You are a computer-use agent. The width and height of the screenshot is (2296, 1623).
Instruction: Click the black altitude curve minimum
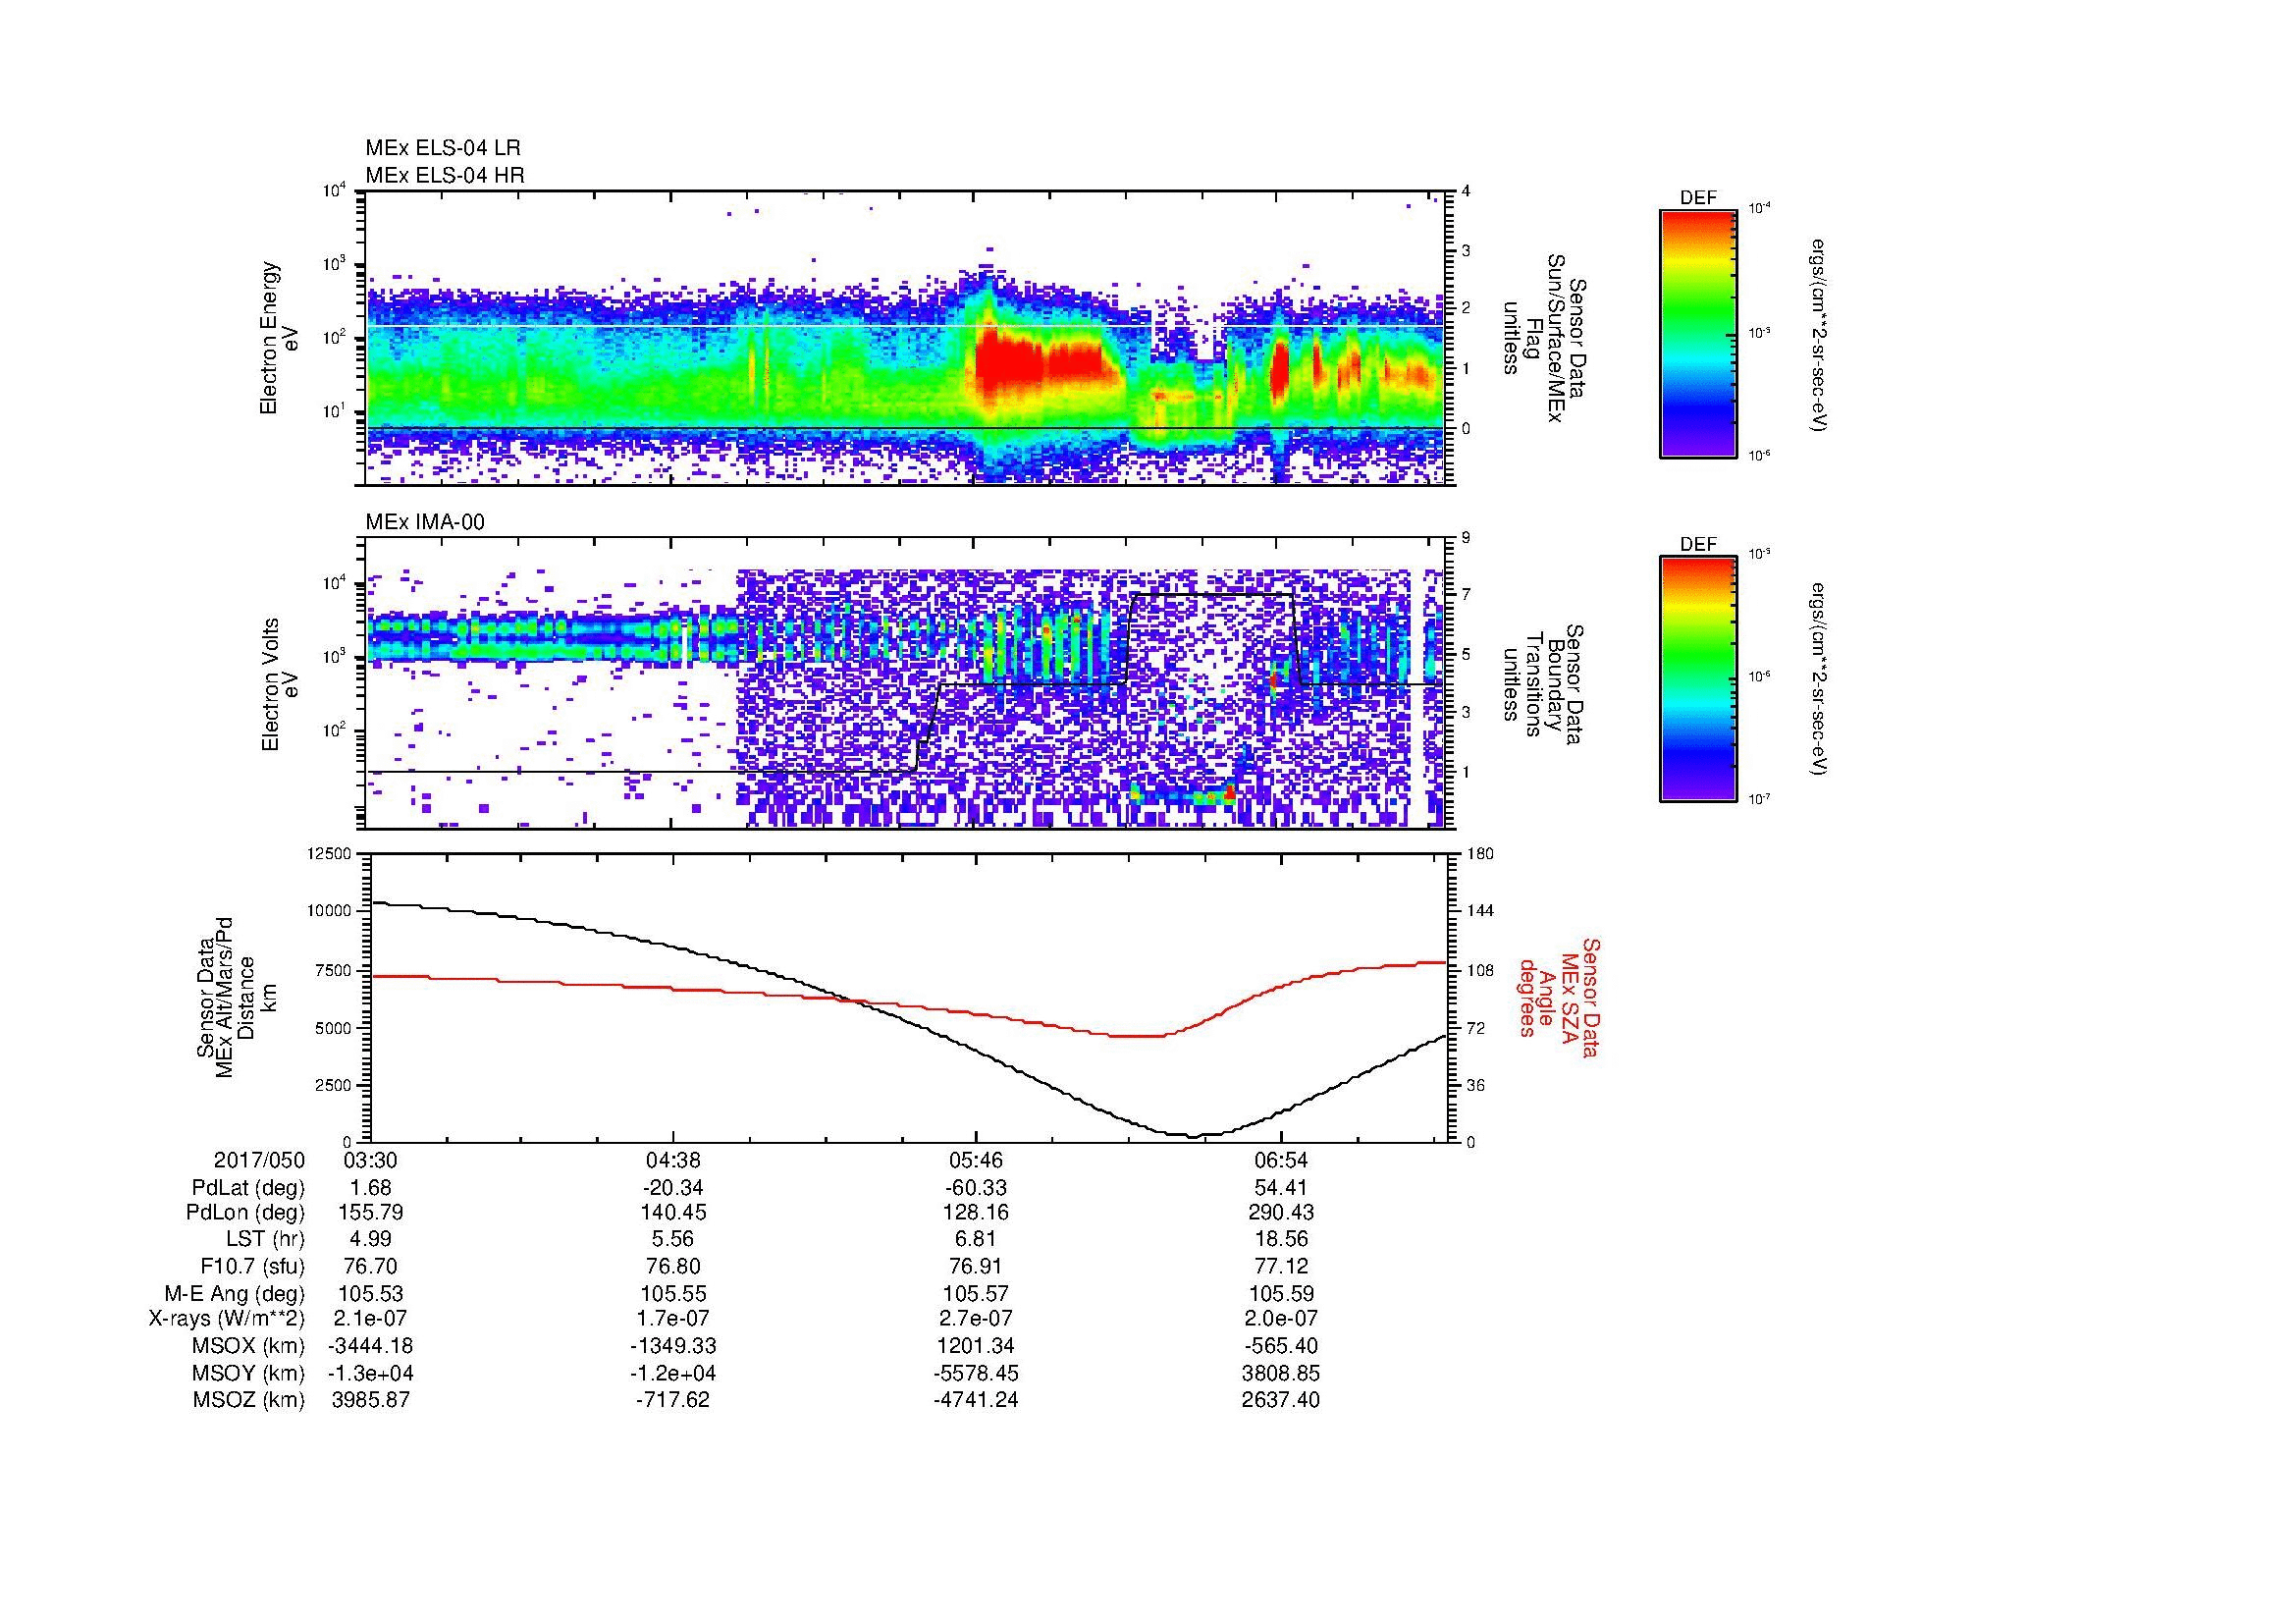pos(1192,1136)
